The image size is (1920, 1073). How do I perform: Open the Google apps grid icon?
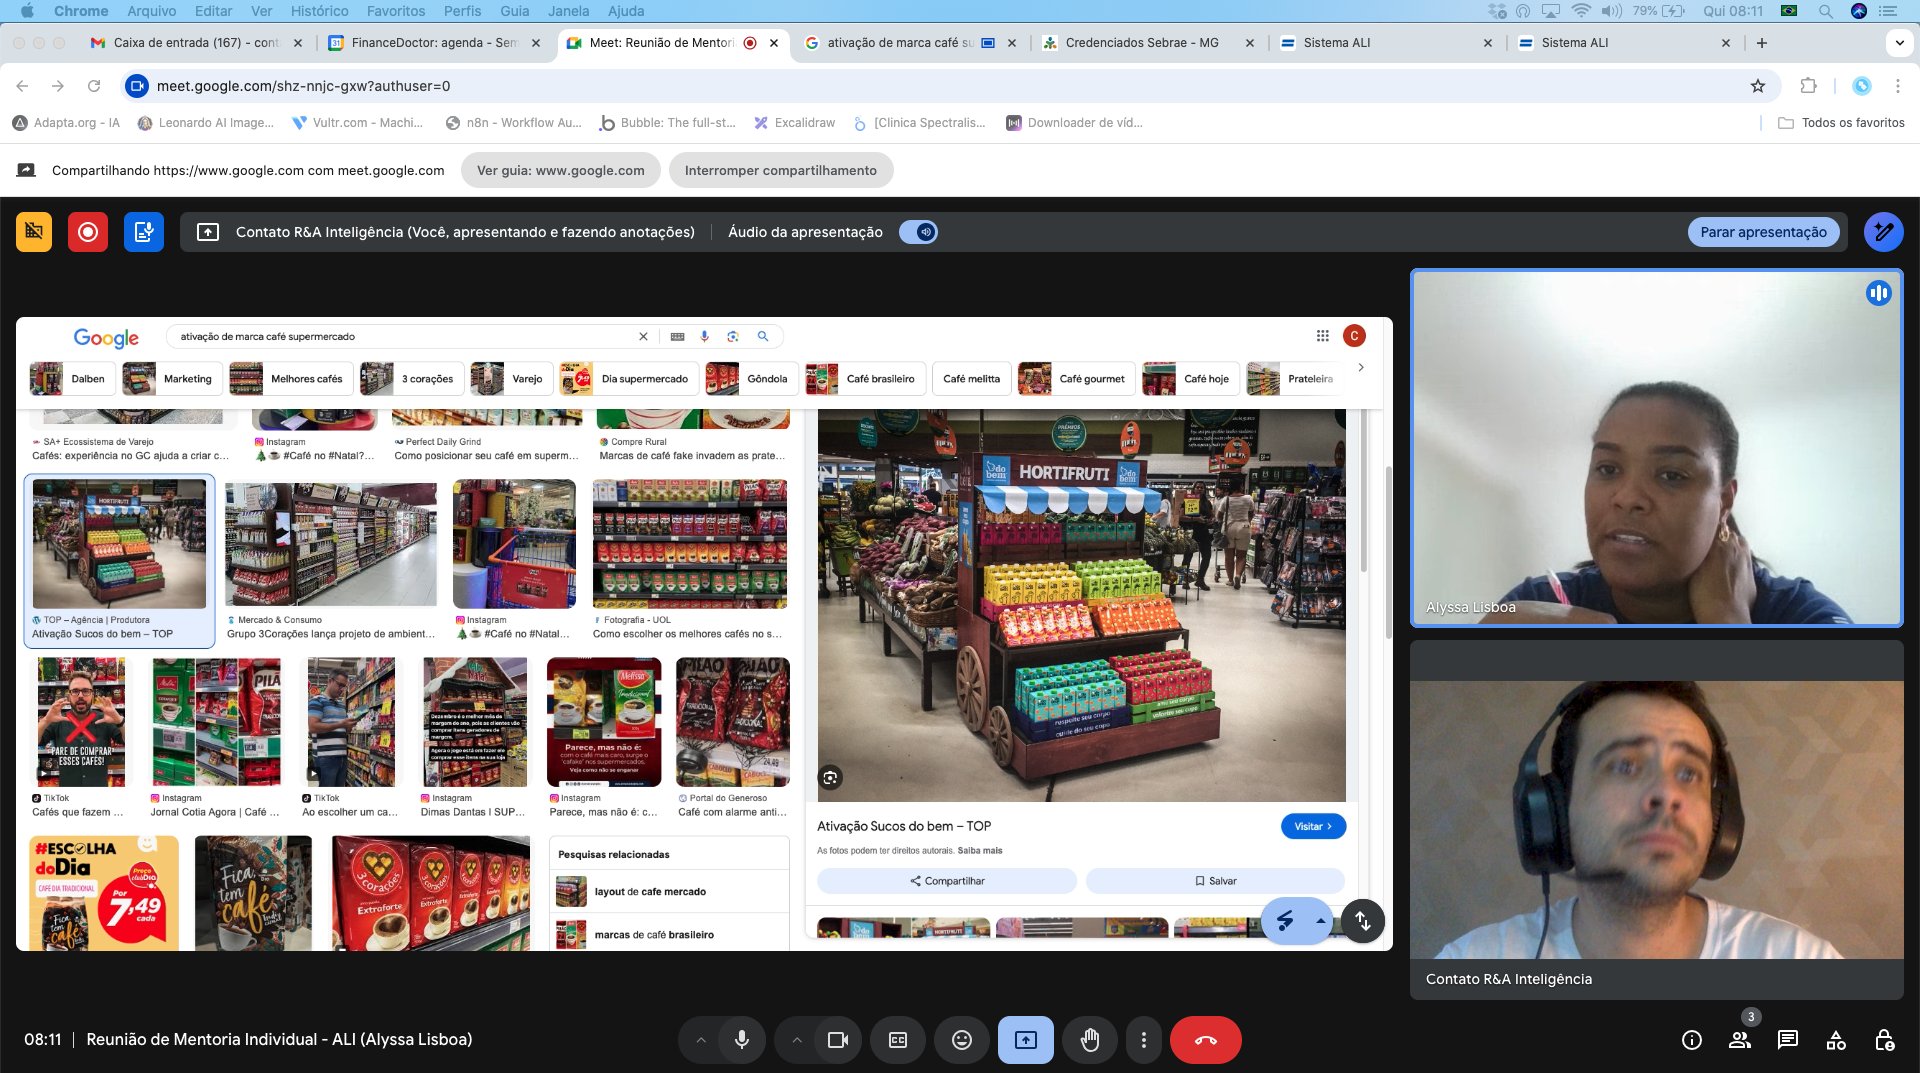click(1322, 336)
